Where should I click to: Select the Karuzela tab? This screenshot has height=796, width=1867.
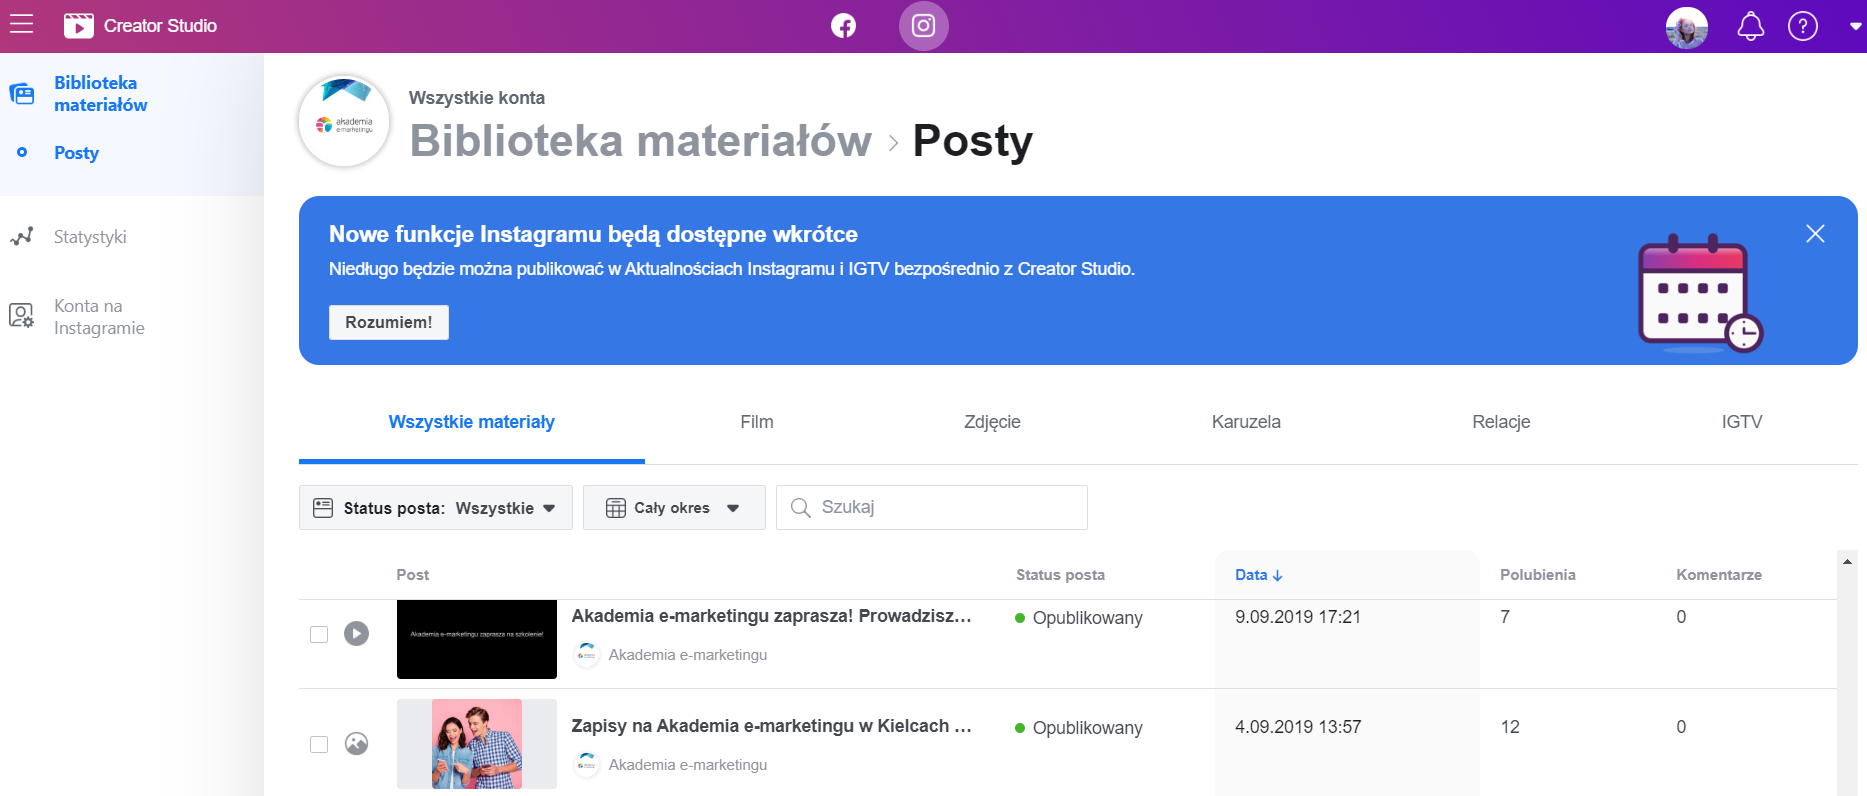click(1246, 422)
